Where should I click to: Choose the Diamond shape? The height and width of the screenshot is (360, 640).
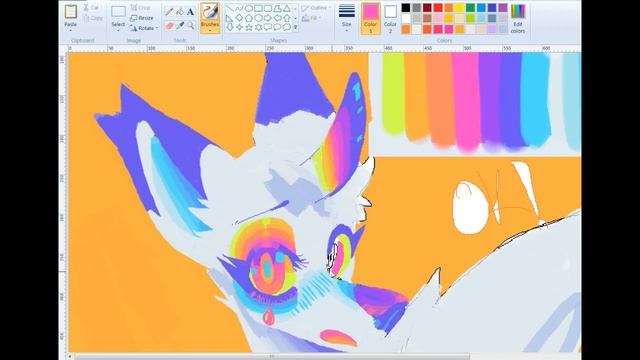click(x=239, y=18)
